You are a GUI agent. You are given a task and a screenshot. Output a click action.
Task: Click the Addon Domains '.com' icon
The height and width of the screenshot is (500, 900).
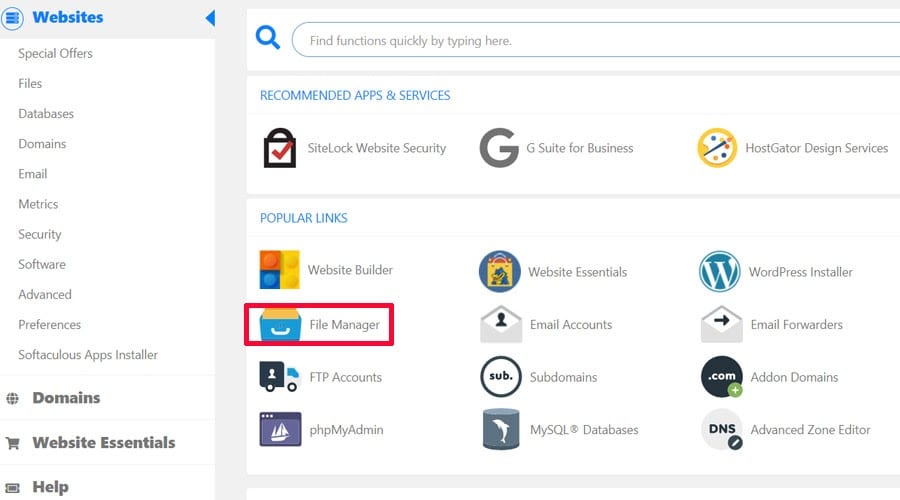[721, 377]
